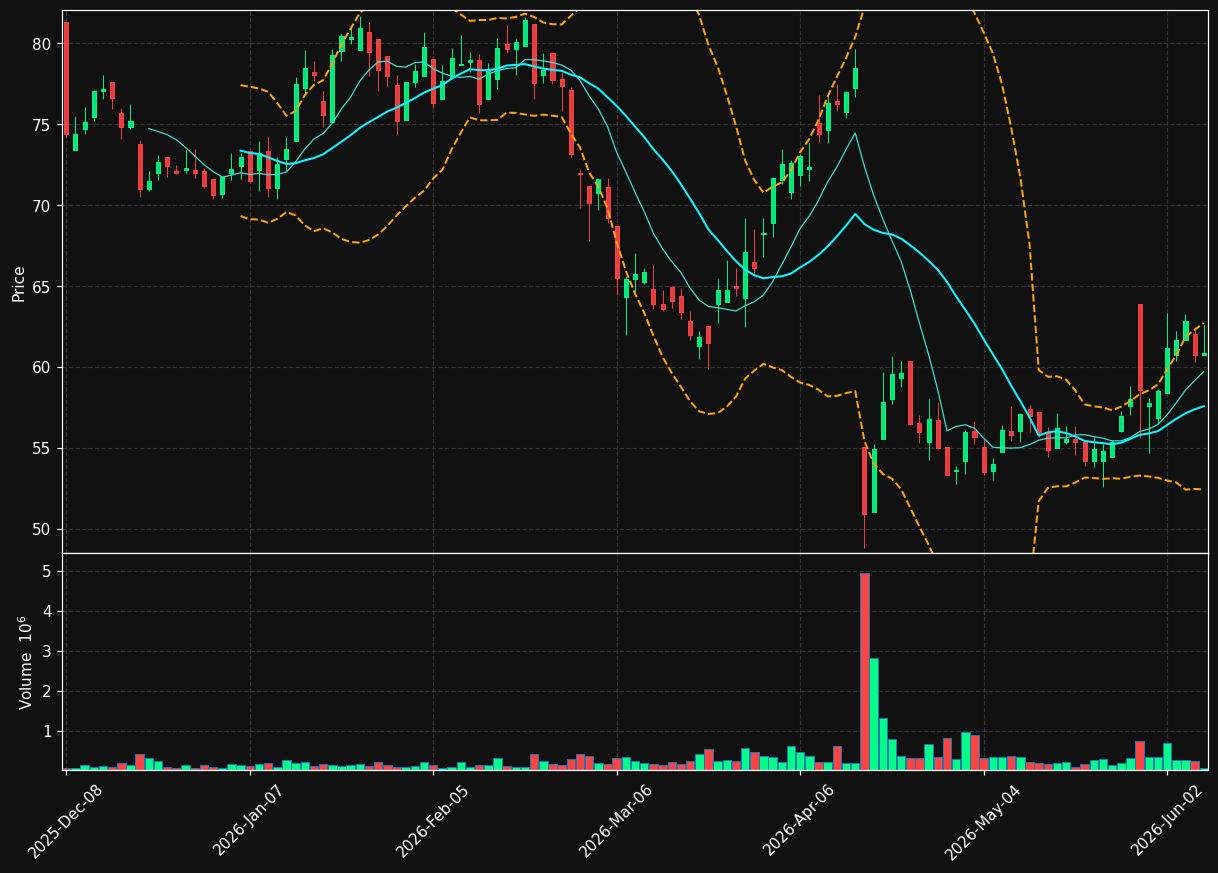Image resolution: width=1218 pixels, height=873 pixels.
Task: Select the 2025-Dec-08 date label
Action: pos(65,821)
